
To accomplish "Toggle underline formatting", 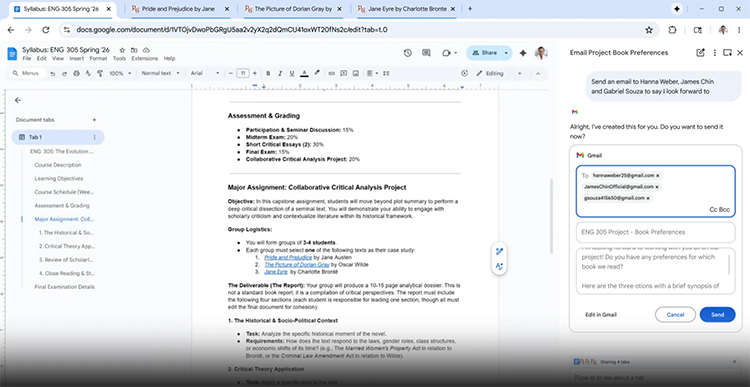I will (292, 73).
